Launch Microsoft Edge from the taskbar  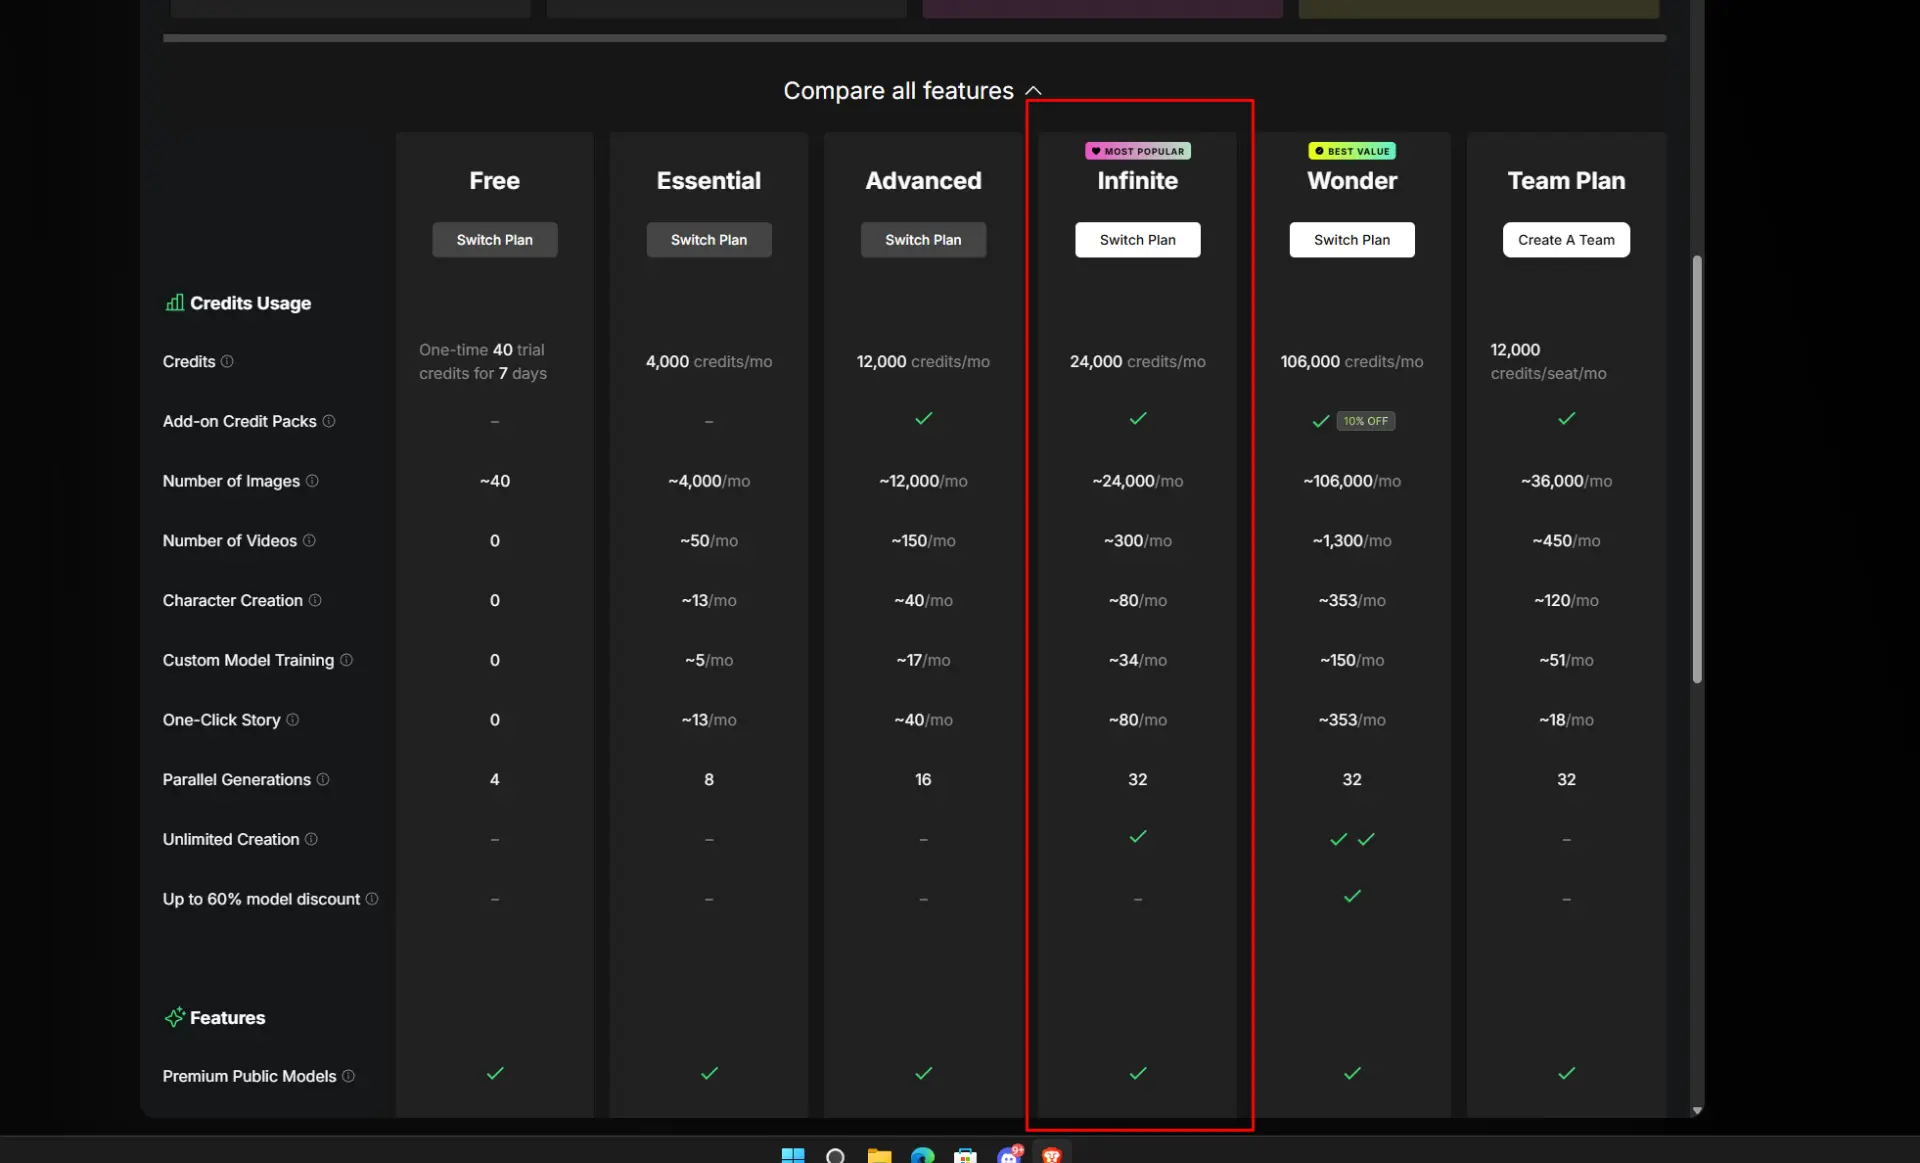(x=922, y=1155)
